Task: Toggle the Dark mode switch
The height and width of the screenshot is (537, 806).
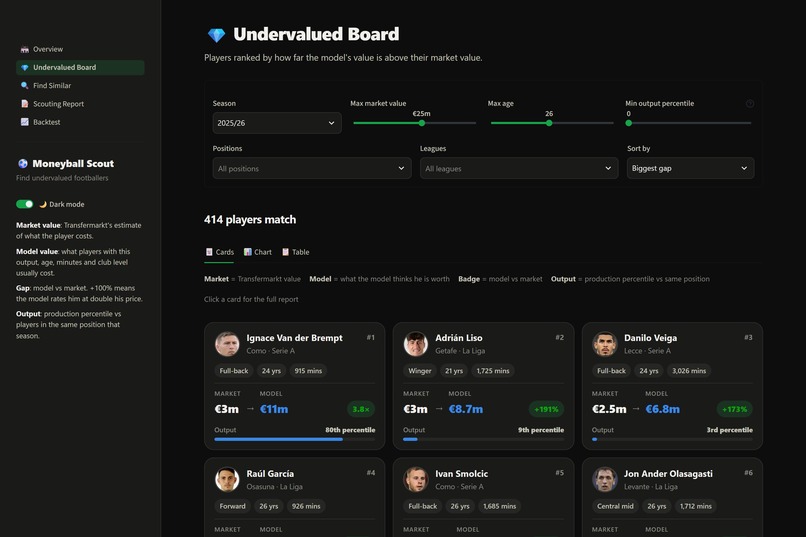Action: pos(25,204)
